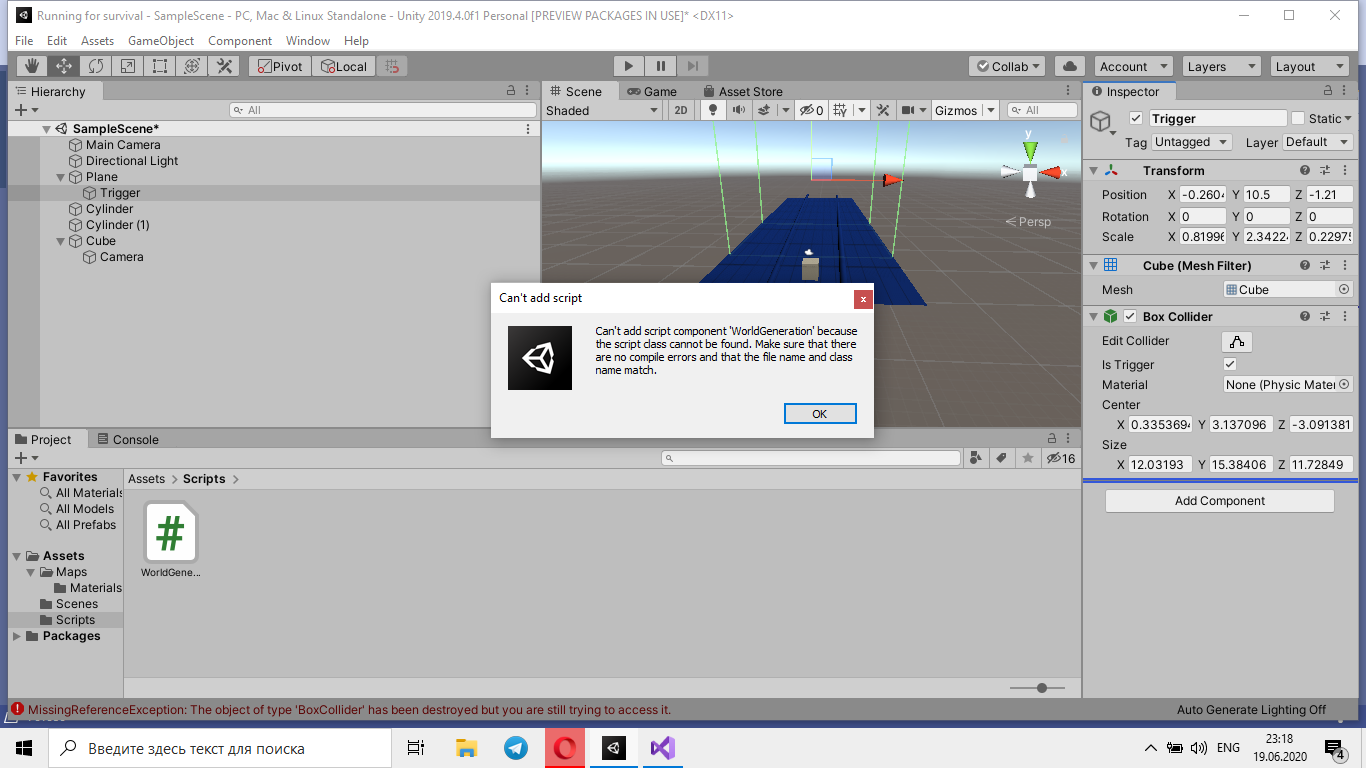Image resolution: width=1366 pixels, height=768 pixels.
Task: Open Opera browser from taskbar
Action: pos(565,748)
